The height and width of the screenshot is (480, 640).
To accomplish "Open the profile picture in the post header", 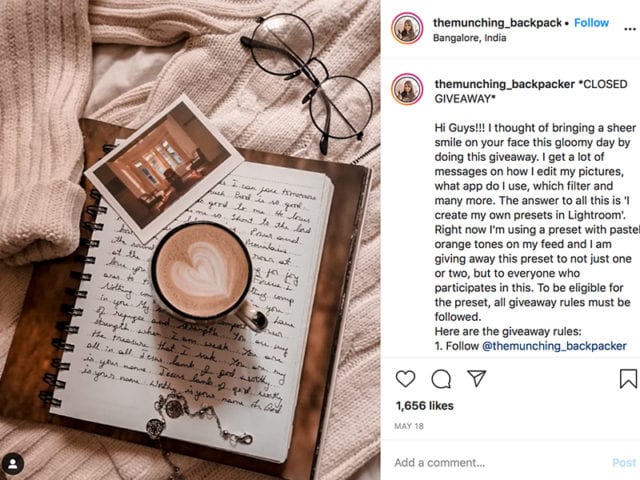I will point(407,28).
